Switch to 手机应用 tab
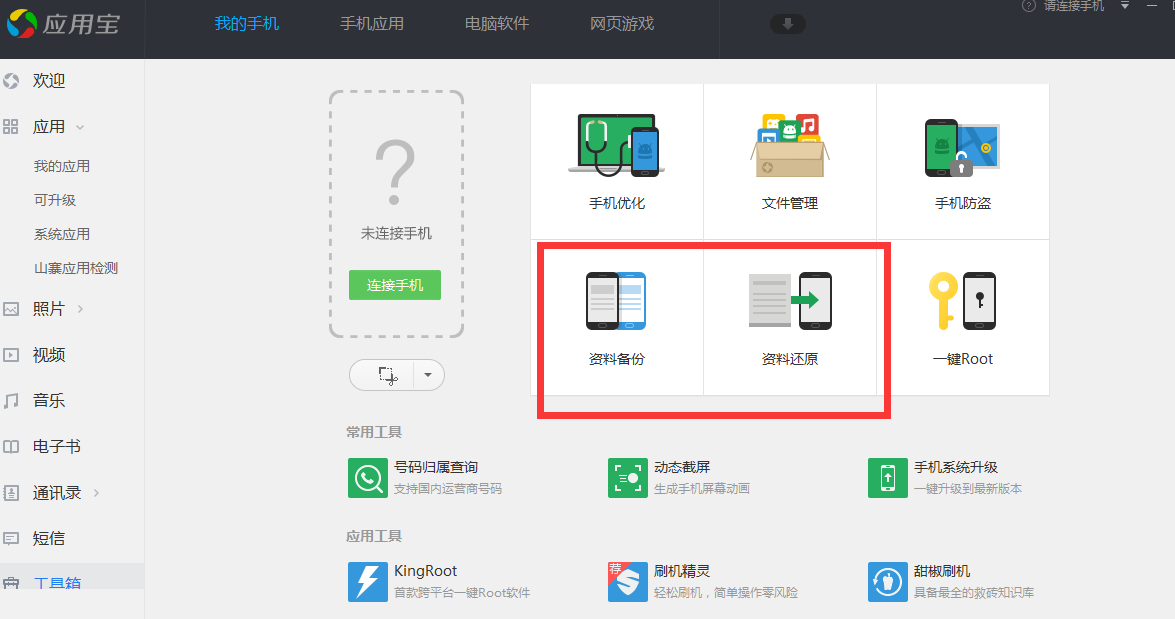The image size is (1175, 619). point(372,24)
